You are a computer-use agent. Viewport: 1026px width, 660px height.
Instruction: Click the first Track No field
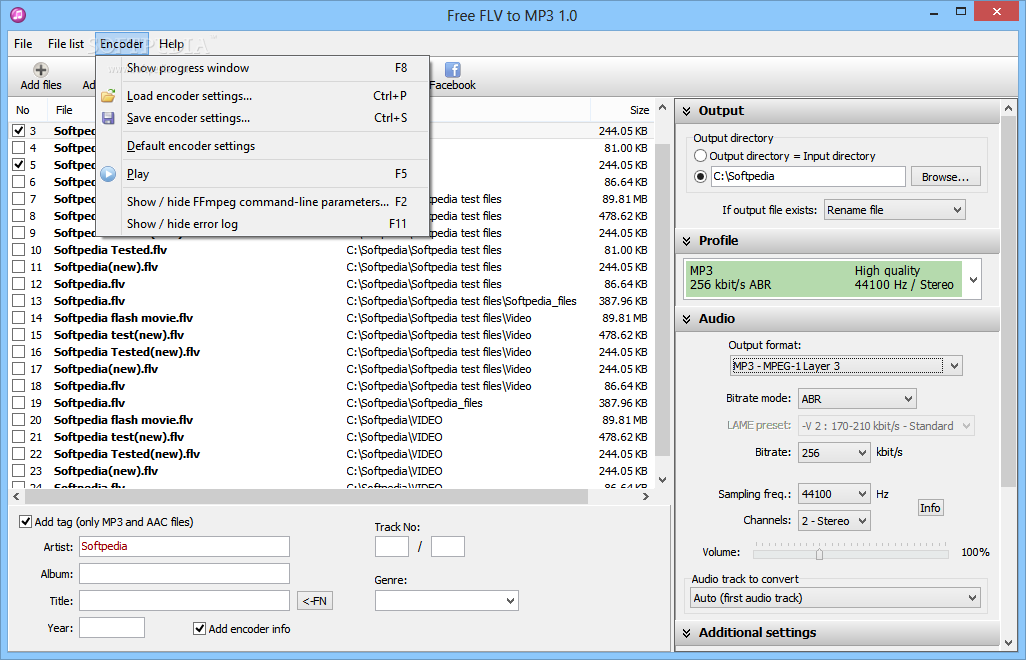[x=392, y=546]
